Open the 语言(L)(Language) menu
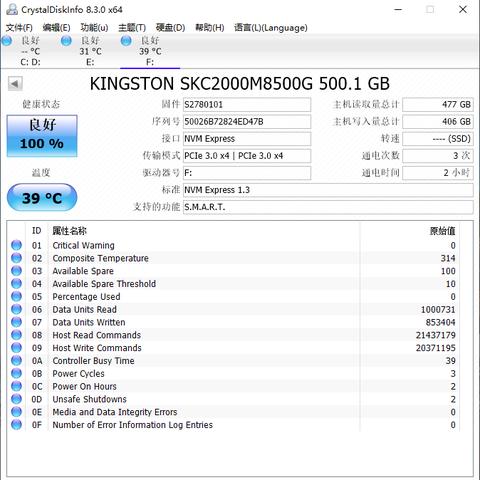 point(271,28)
